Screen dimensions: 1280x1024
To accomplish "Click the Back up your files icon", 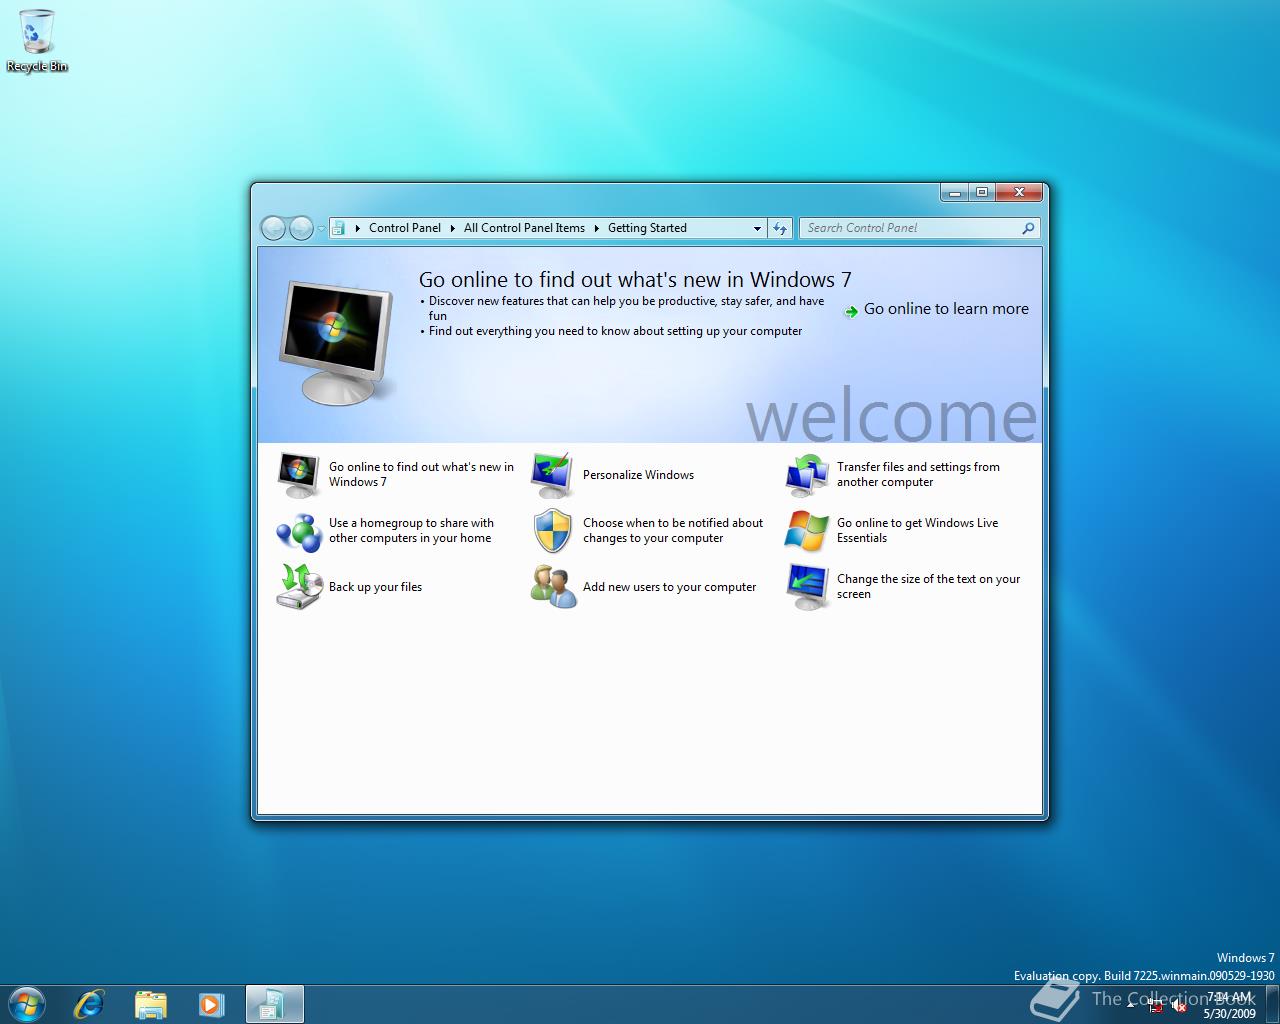I will (x=298, y=586).
